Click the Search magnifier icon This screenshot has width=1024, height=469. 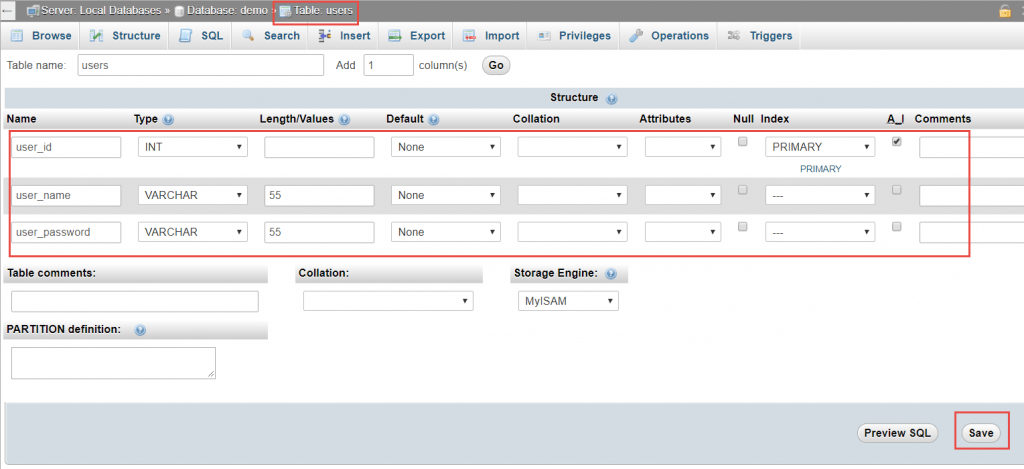(247, 36)
